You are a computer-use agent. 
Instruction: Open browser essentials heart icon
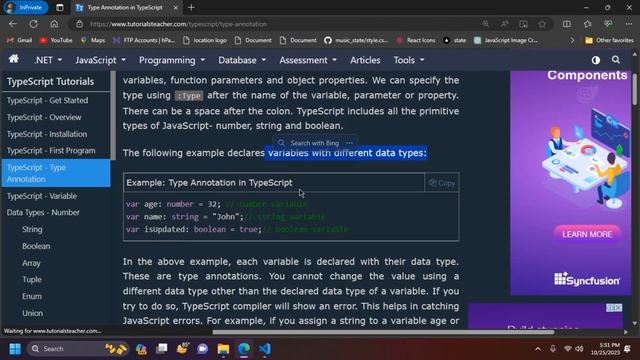608,24
